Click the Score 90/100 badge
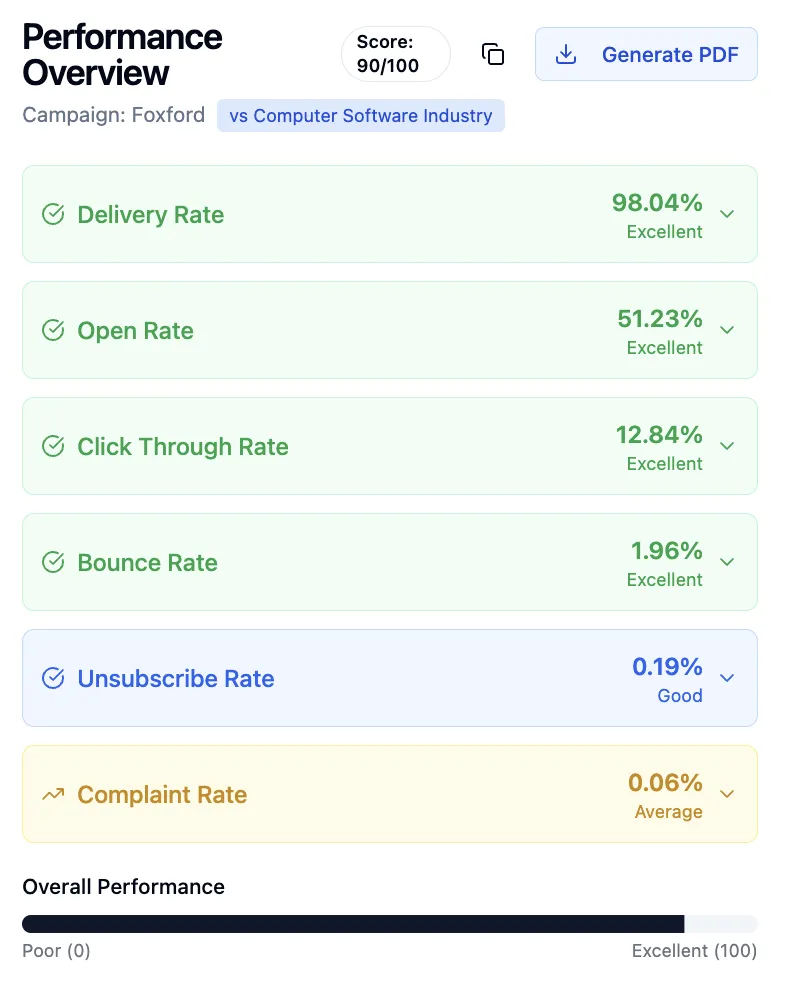The image size is (788, 984). 395,54
